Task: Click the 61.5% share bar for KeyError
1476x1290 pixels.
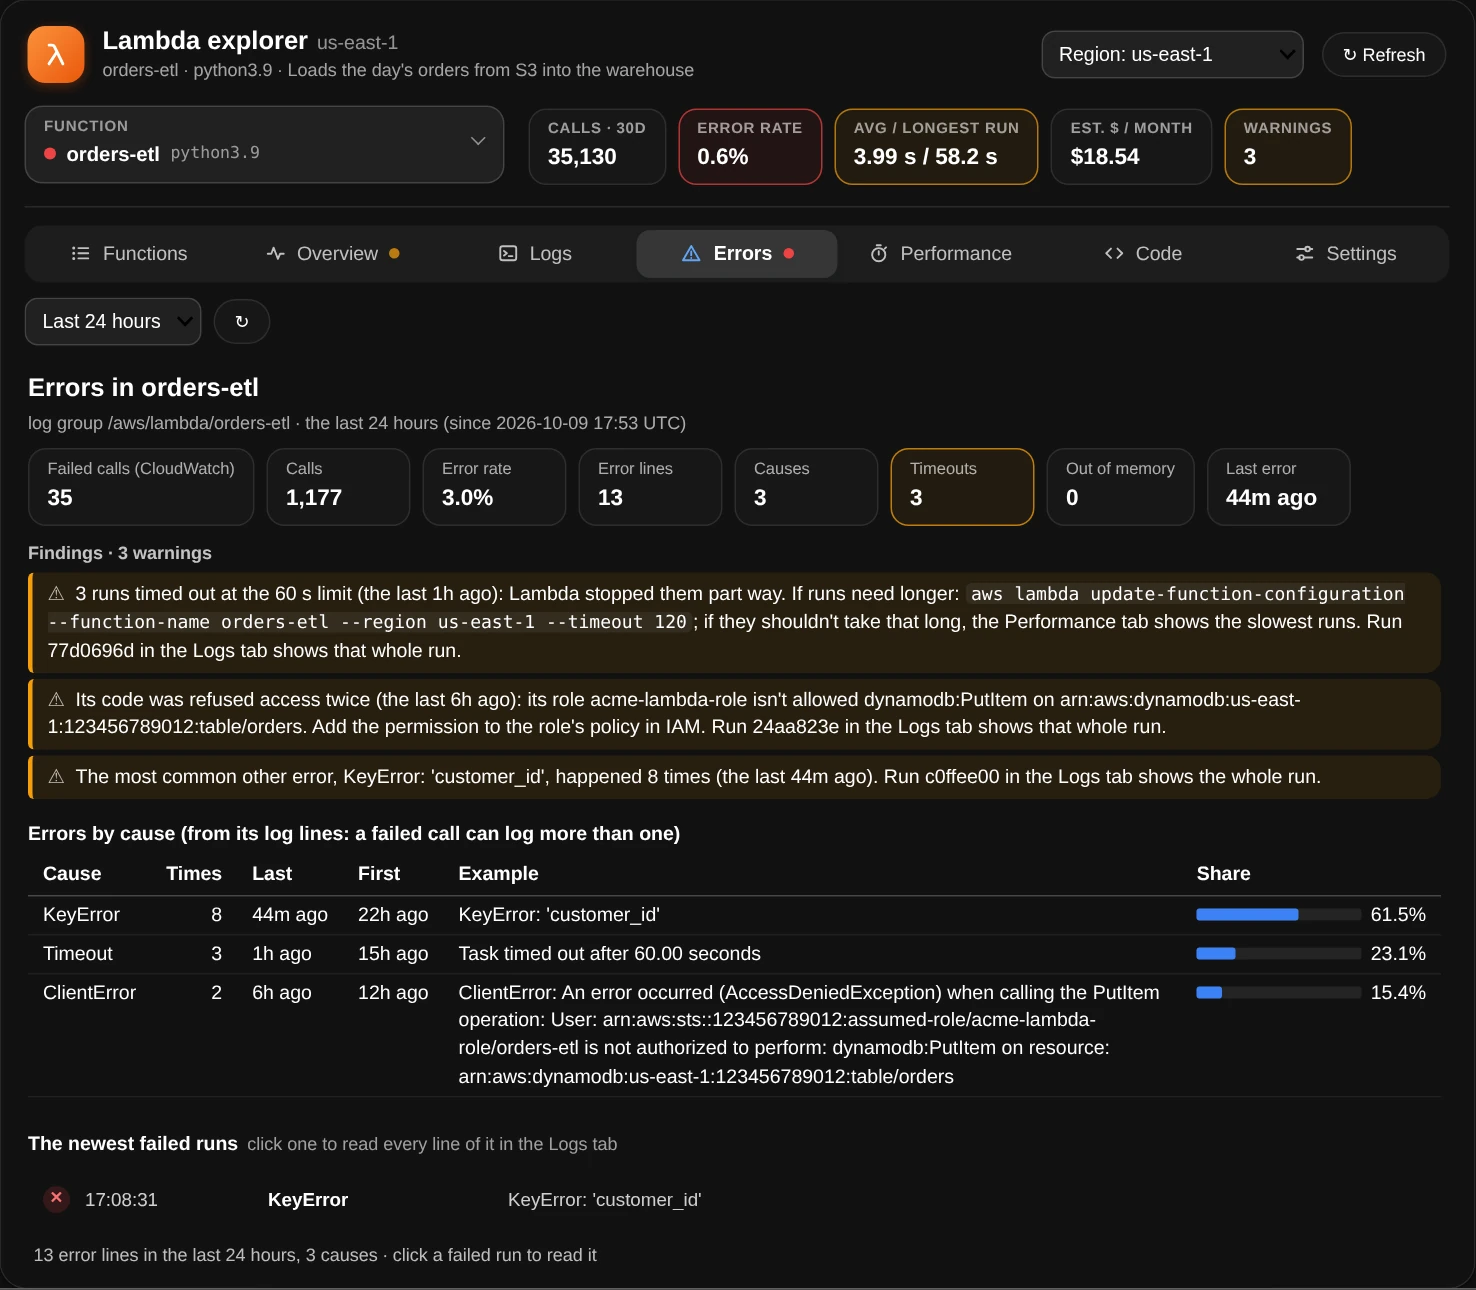Action: pyautogui.click(x=1278, y=915)
